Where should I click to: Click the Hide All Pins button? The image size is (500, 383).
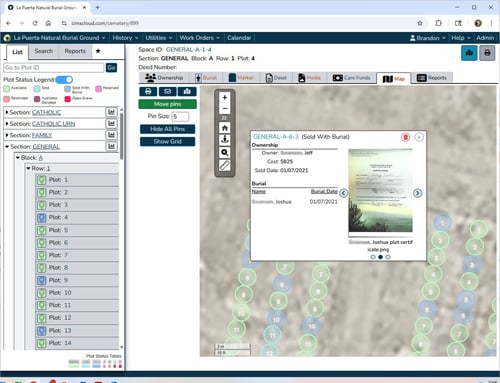pos(167,129)
